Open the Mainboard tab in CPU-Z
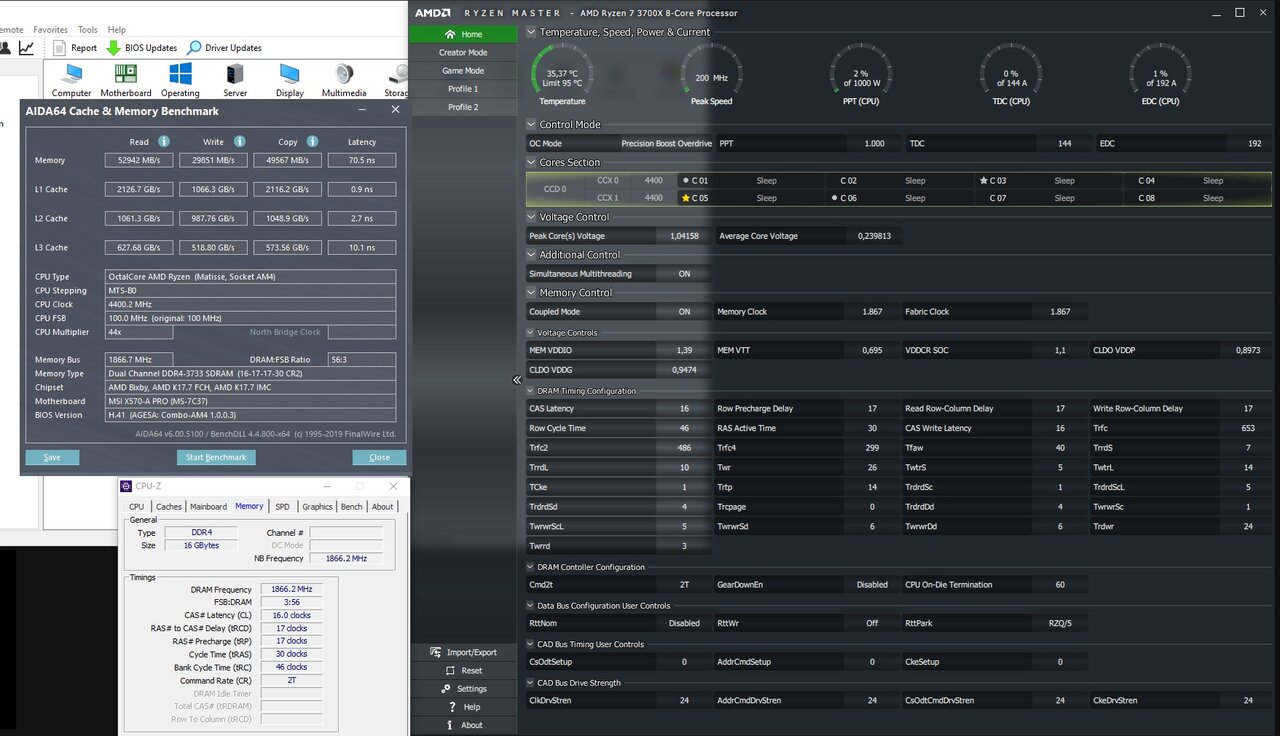 point(208,507)
